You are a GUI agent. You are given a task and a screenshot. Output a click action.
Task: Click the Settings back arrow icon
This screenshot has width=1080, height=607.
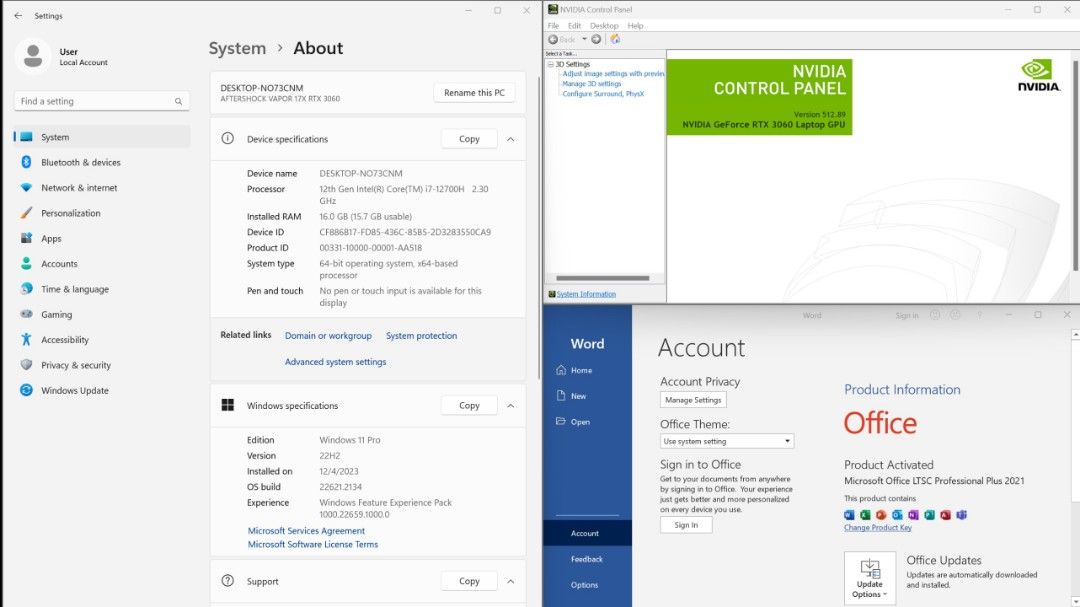tap(18, 16)
